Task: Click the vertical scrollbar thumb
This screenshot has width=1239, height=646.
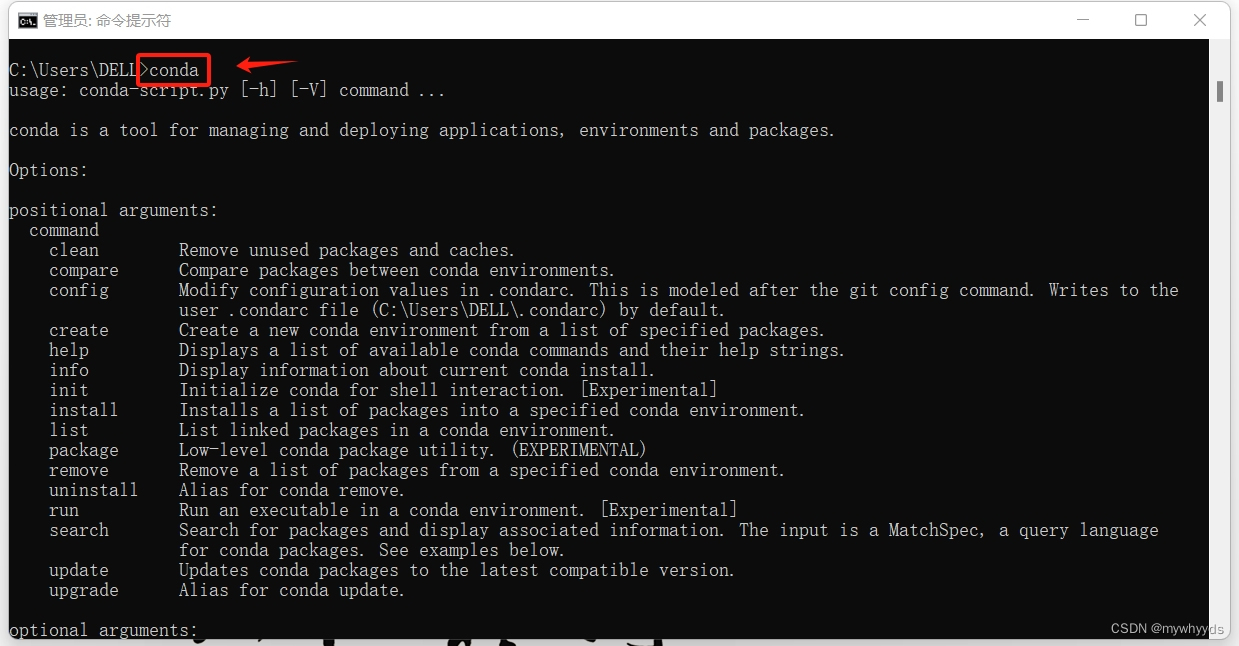Action: click(1220, 91)
